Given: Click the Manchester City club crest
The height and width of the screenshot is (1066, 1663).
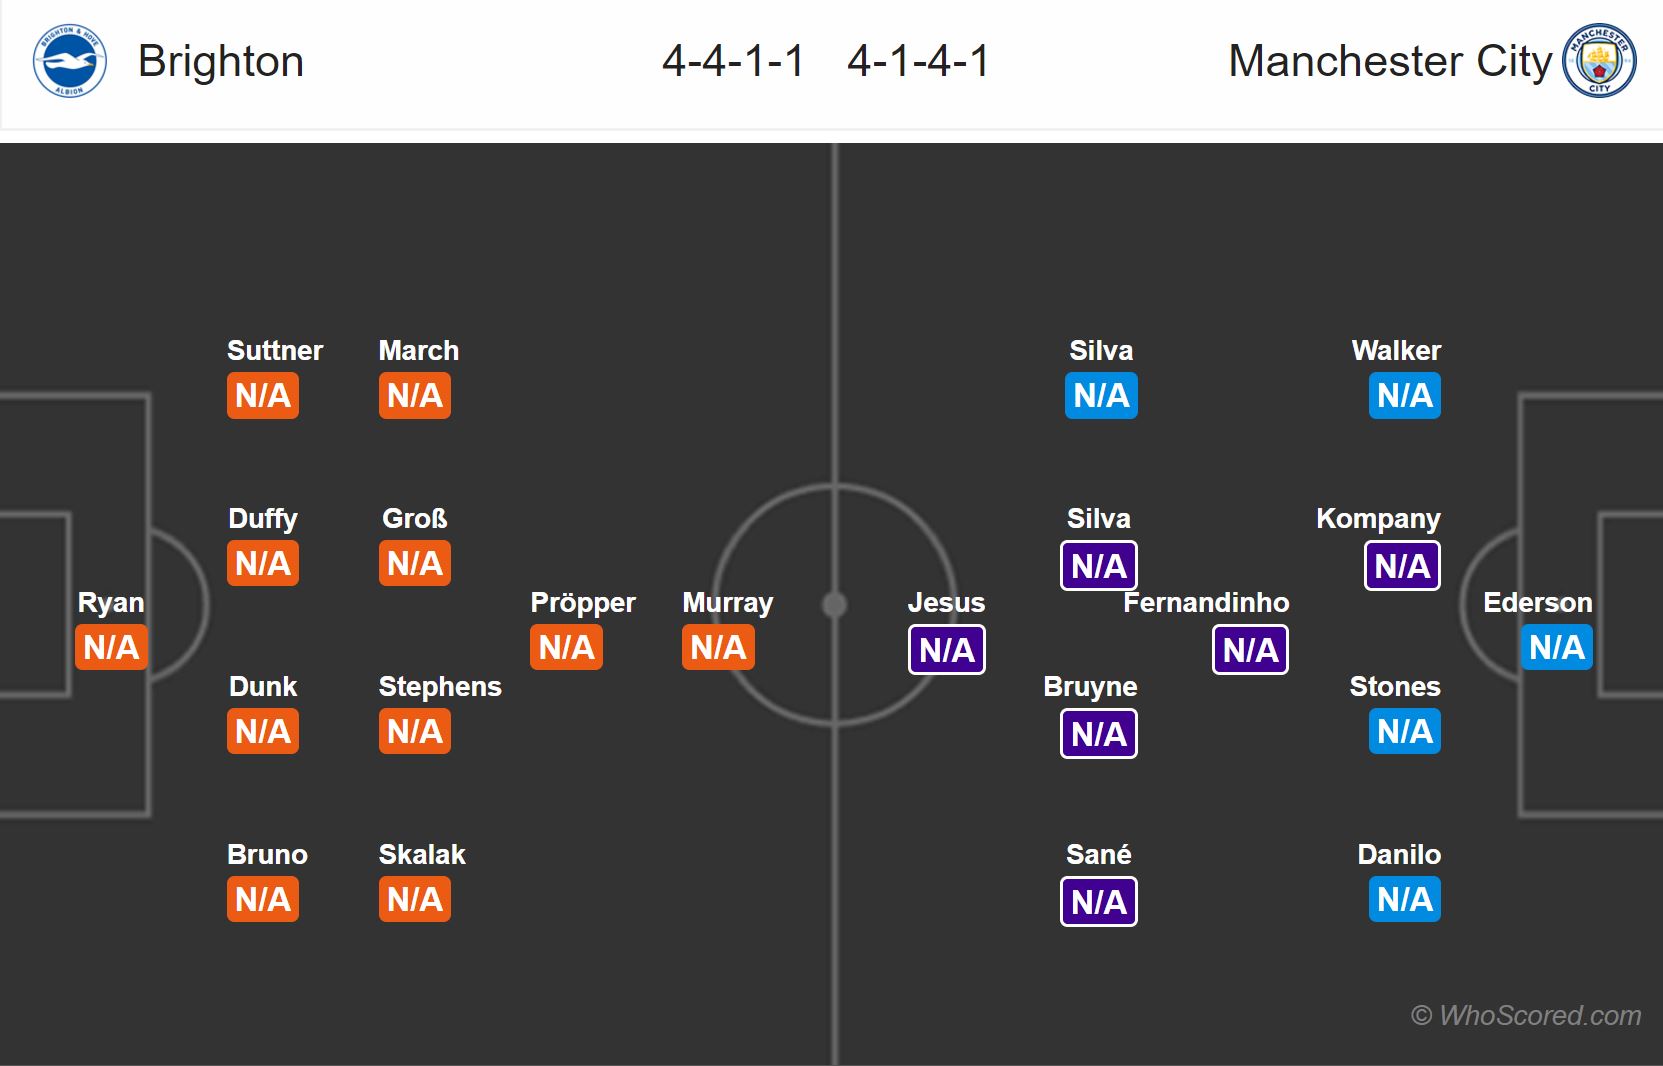Looking at the screenshot, I should [1600, 61].
